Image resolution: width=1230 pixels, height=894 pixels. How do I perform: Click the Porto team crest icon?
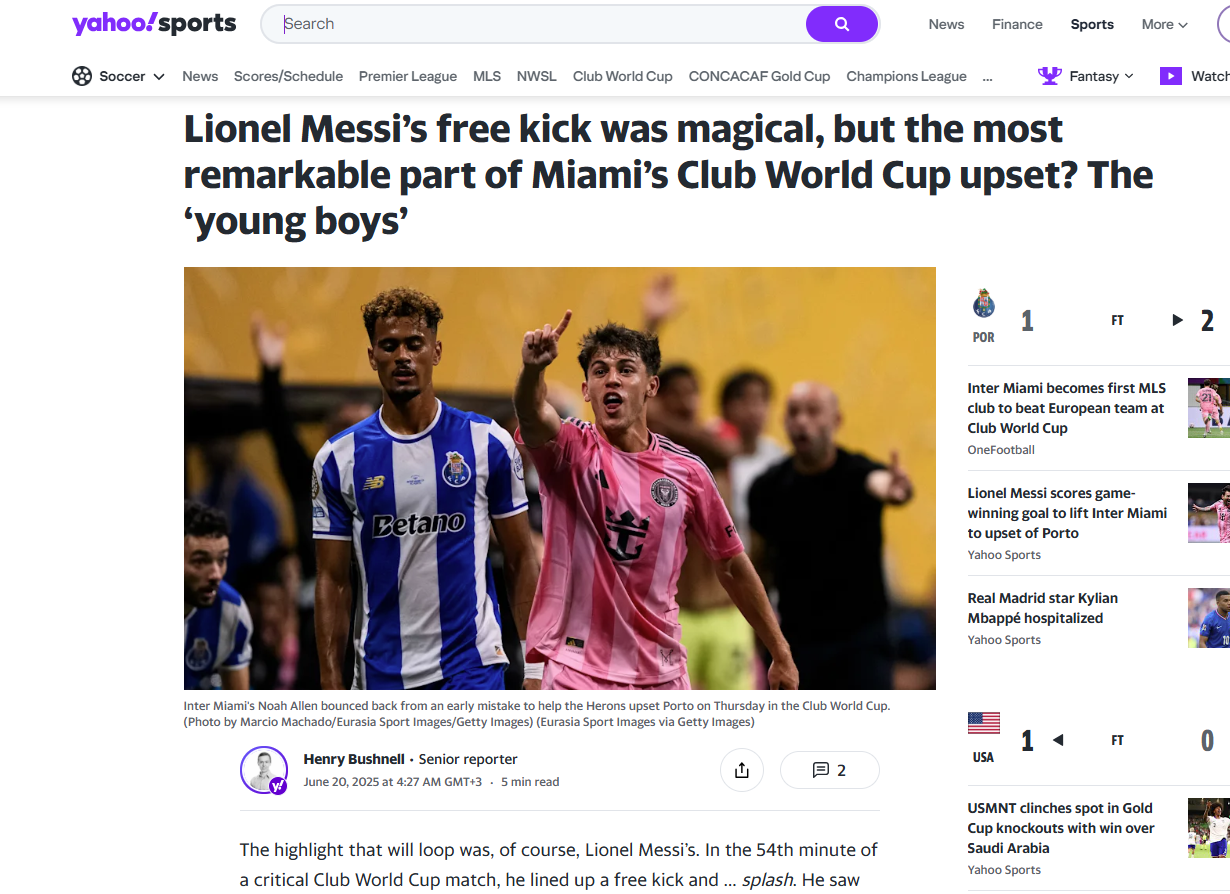click(984, 304)
